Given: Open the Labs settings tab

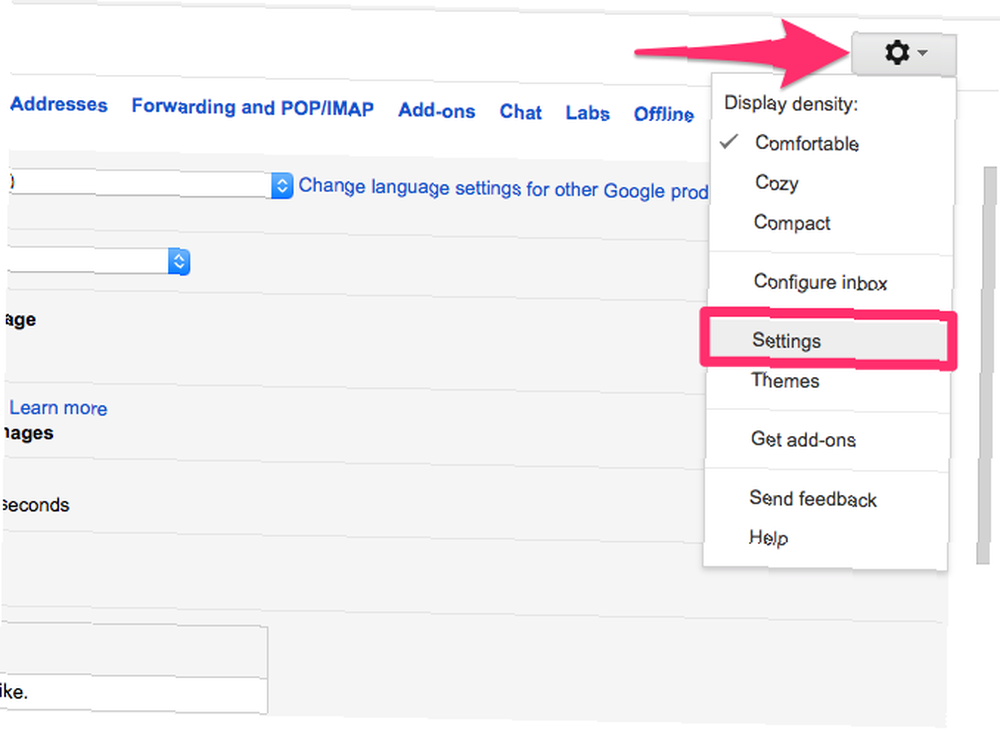Looking at the screenshot, I should click(587, 114).
